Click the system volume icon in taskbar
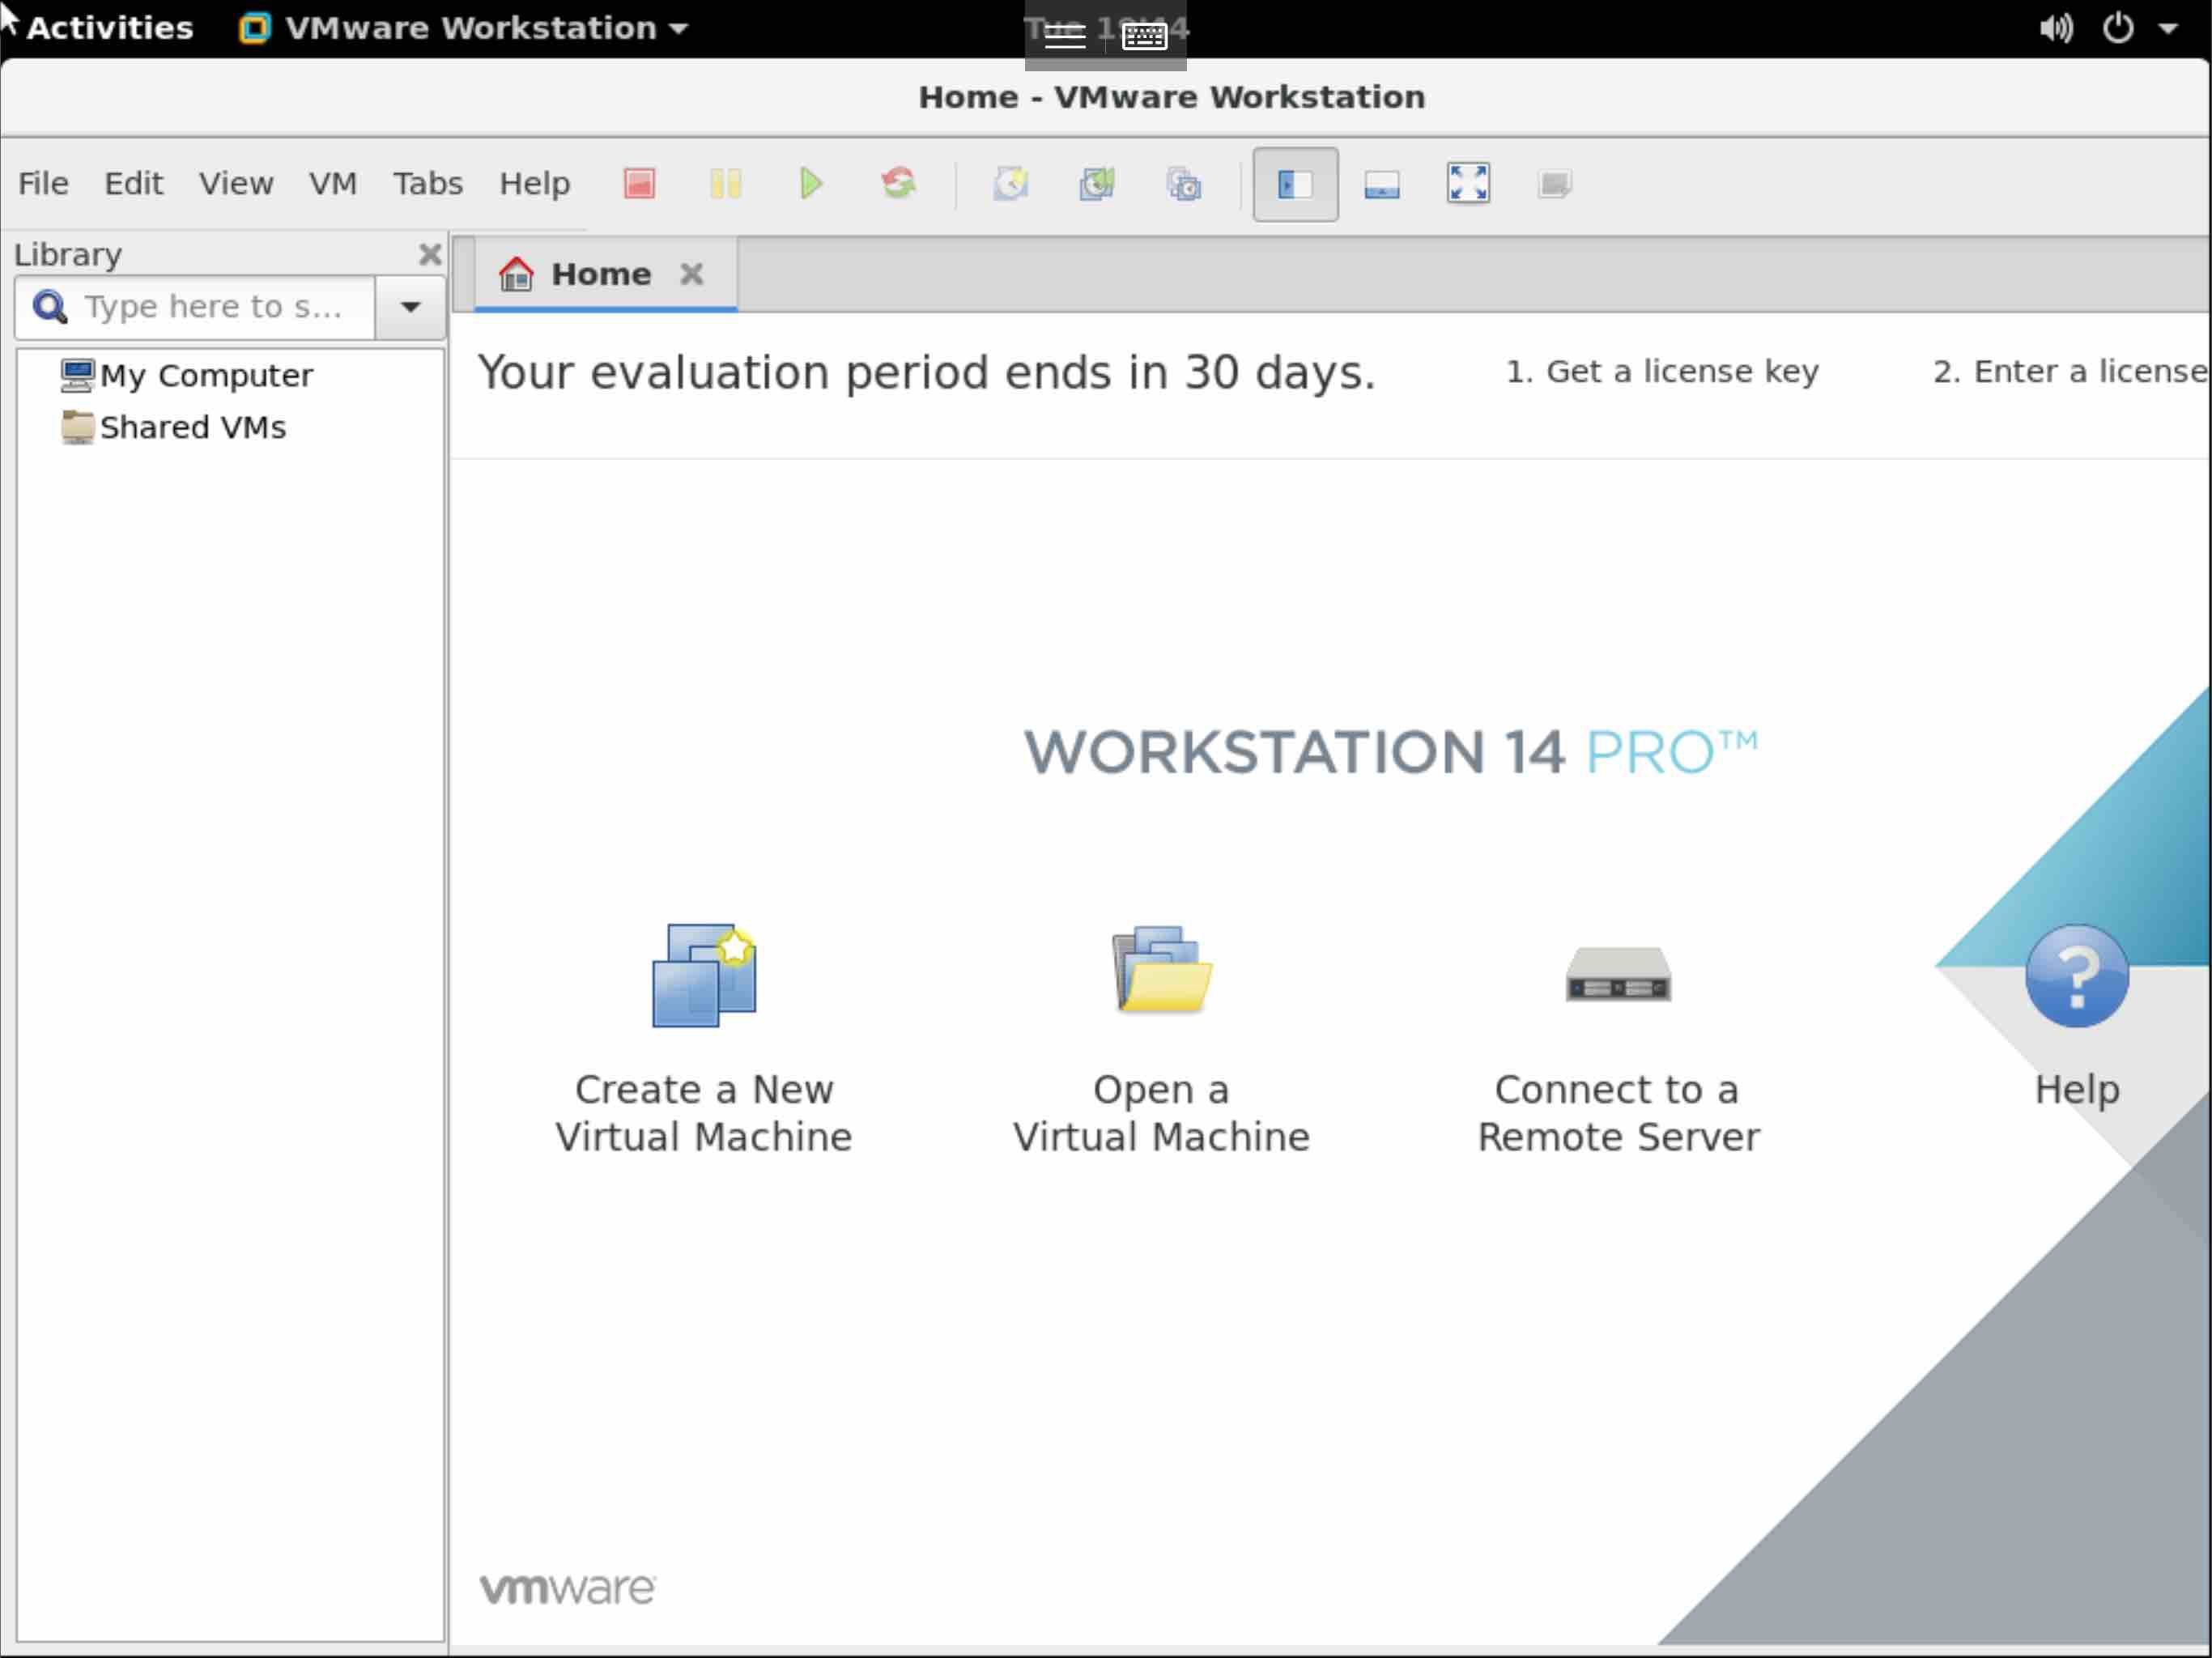Image resolution: width=2212 pixels, height=1658 pixels. (x=2053, y=26)
